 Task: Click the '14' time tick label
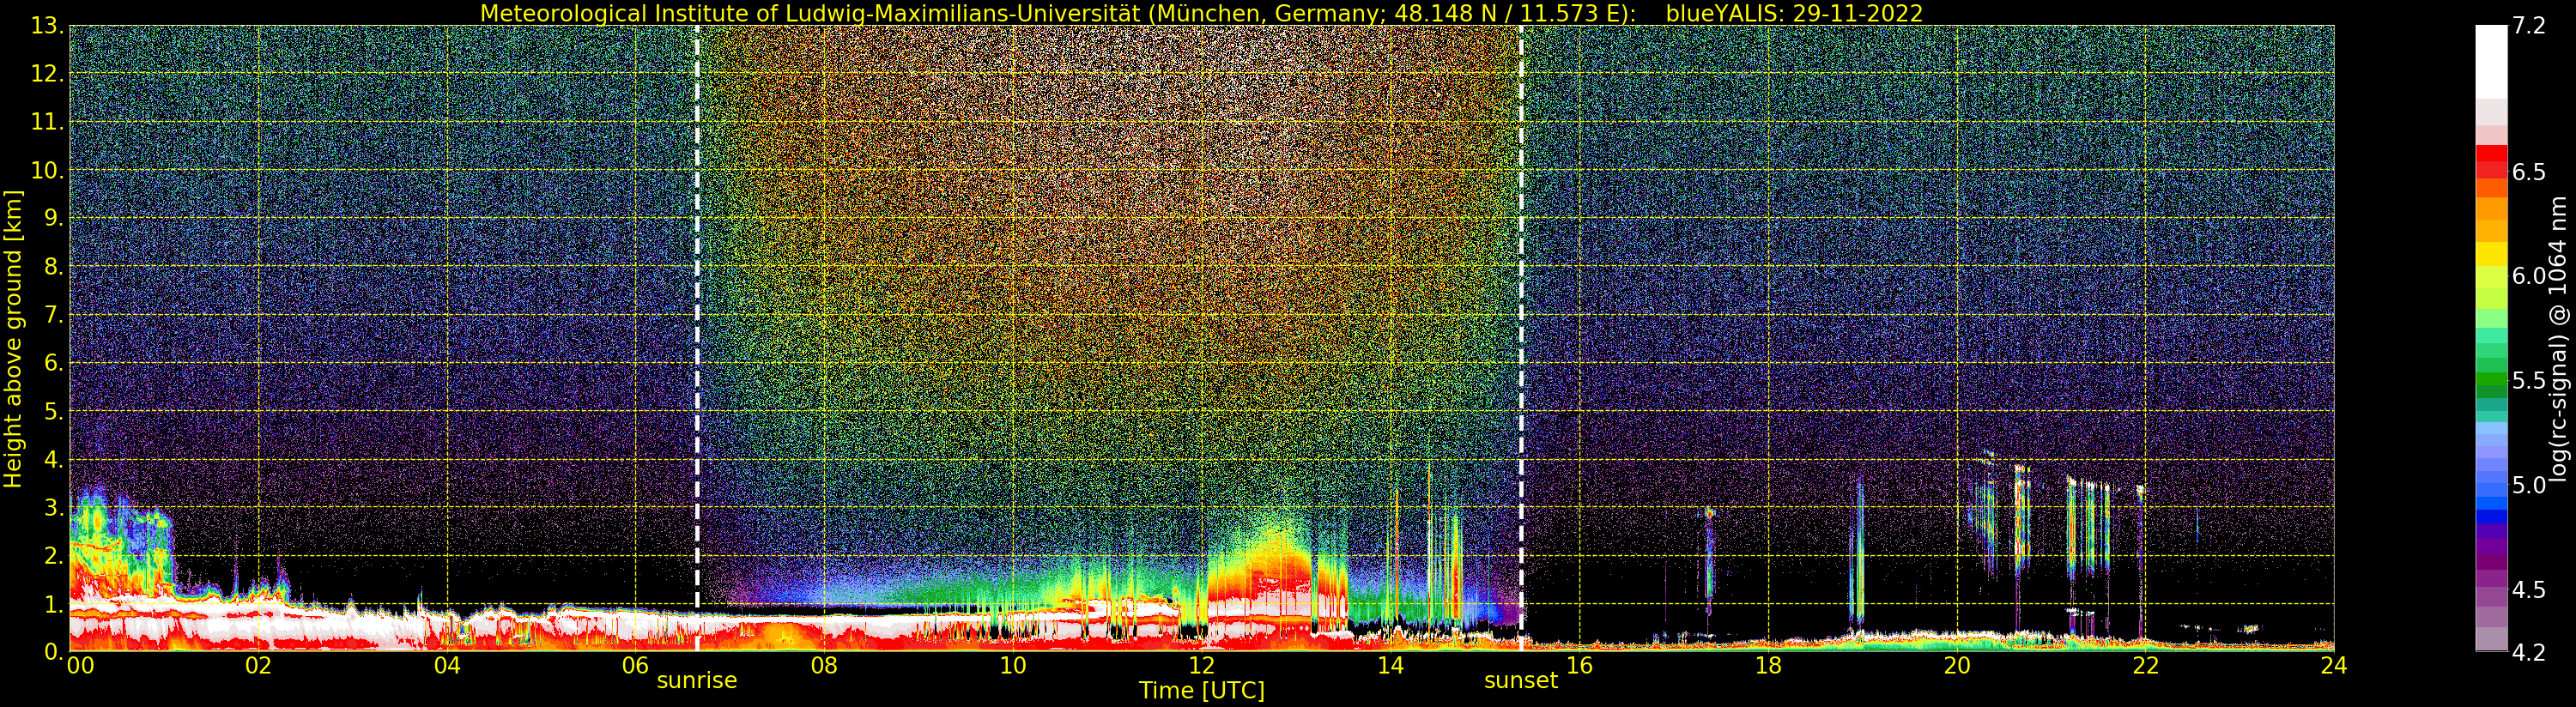coord(1390,666)
